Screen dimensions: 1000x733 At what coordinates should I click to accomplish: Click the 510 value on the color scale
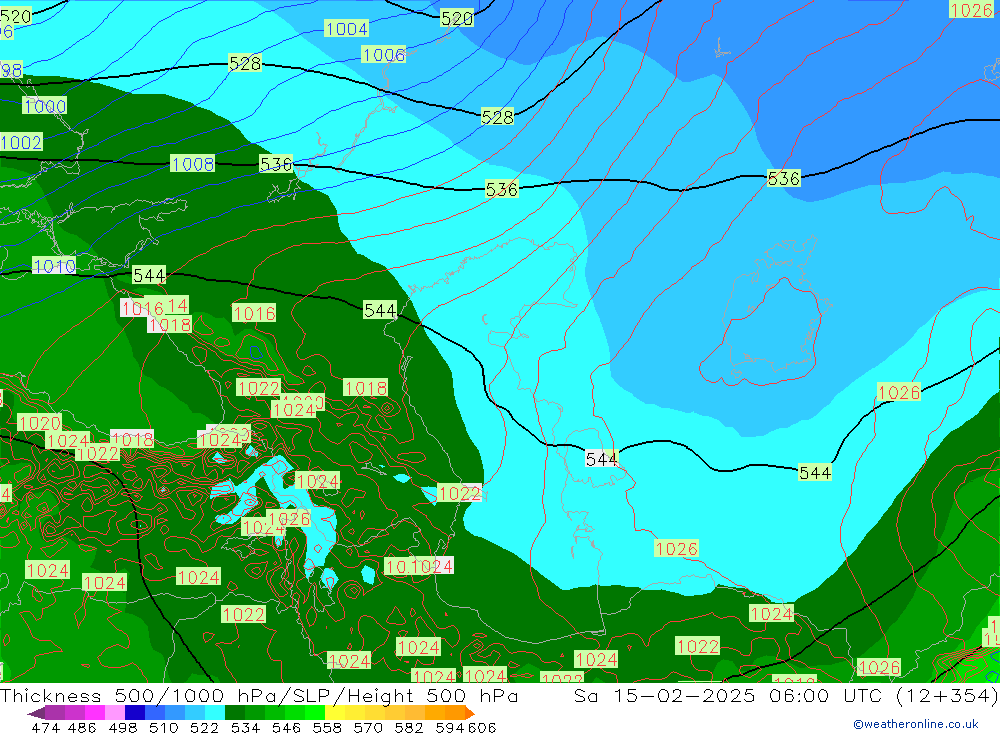(164, 727)
